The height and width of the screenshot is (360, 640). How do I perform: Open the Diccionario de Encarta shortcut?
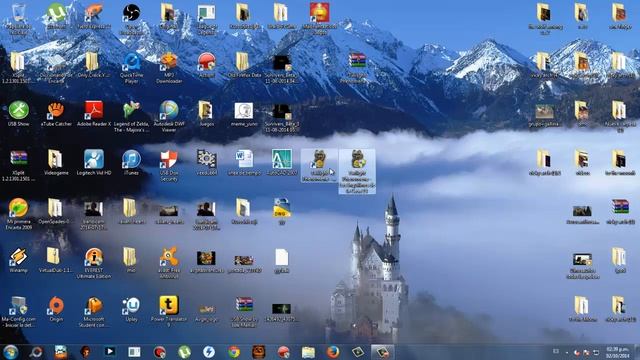(x=56, y=67)
